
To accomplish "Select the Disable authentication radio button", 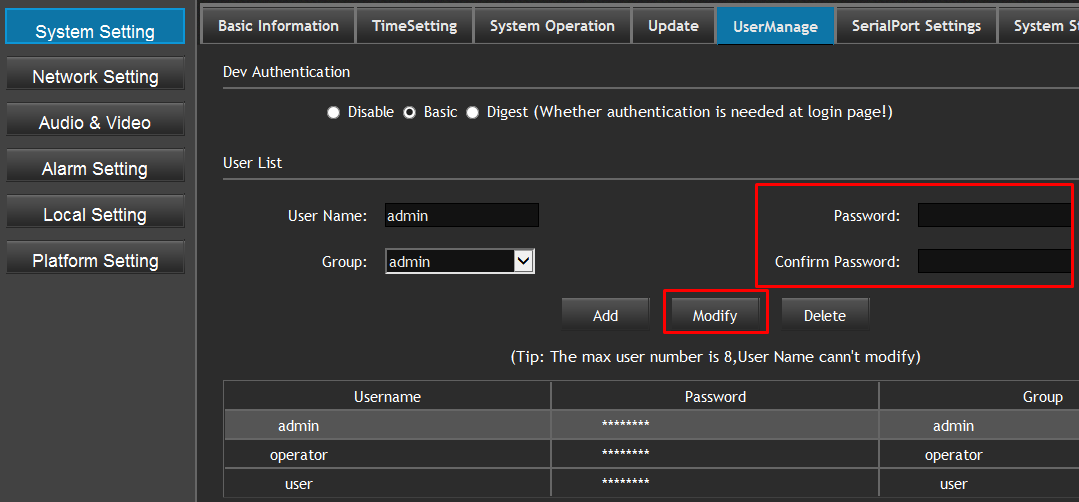I will coord(334,113).
